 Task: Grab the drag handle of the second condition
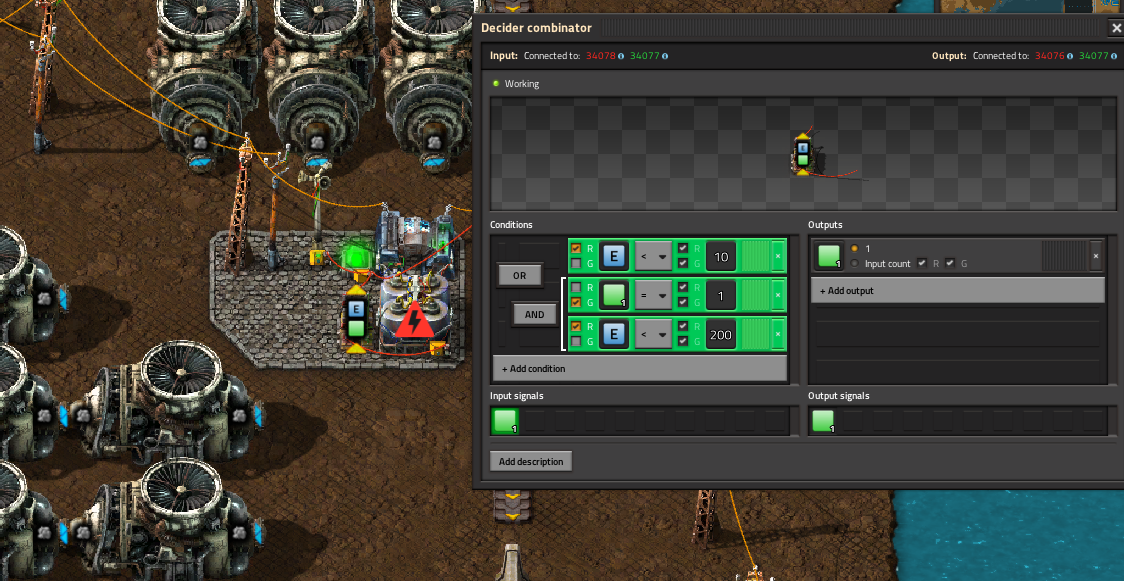point(755,294)
